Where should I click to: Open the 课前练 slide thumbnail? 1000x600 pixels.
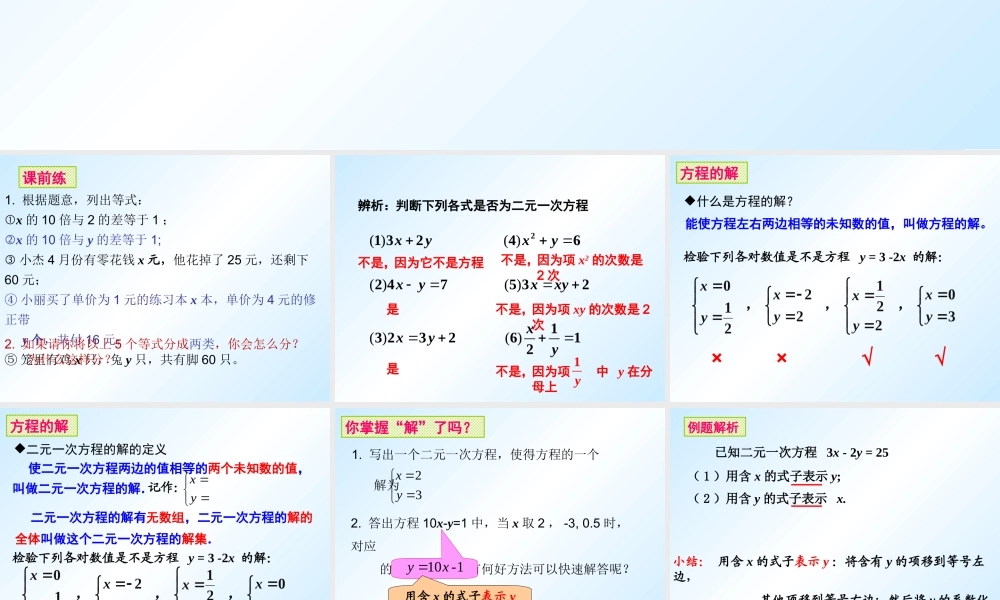click(x=165, y=278)
